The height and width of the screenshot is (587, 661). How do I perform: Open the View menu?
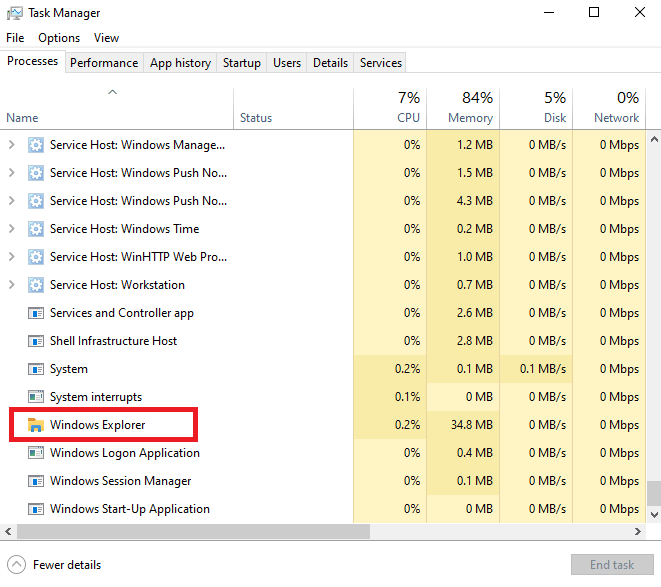(106, 38)
